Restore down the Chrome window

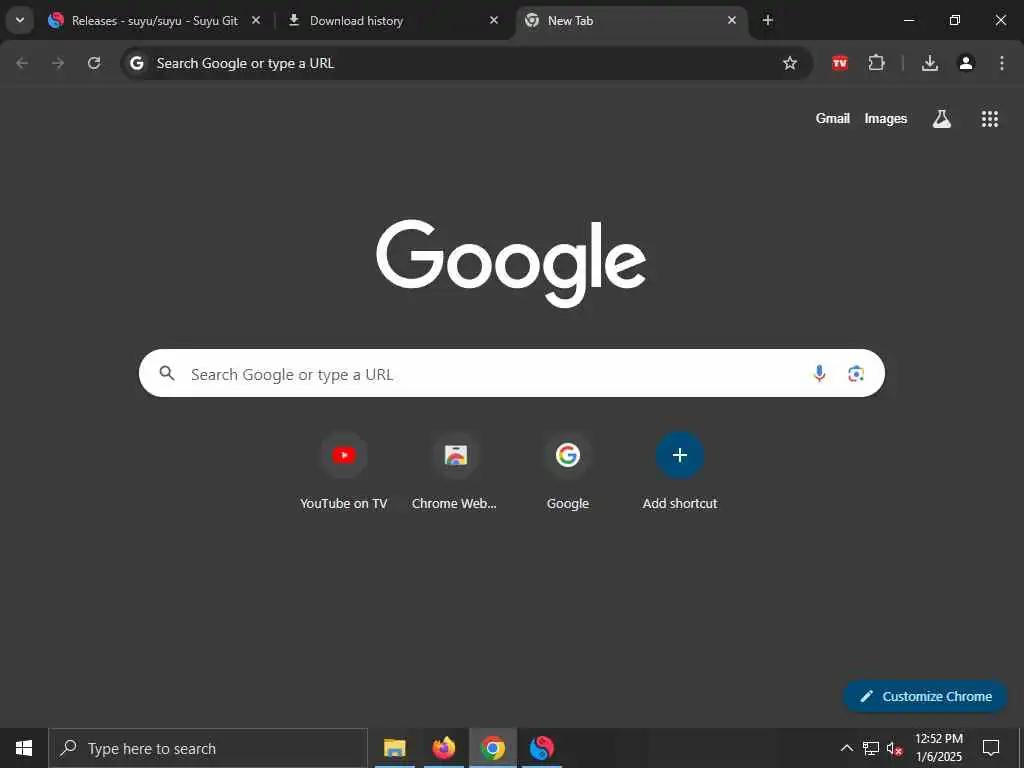click(954, 20)
